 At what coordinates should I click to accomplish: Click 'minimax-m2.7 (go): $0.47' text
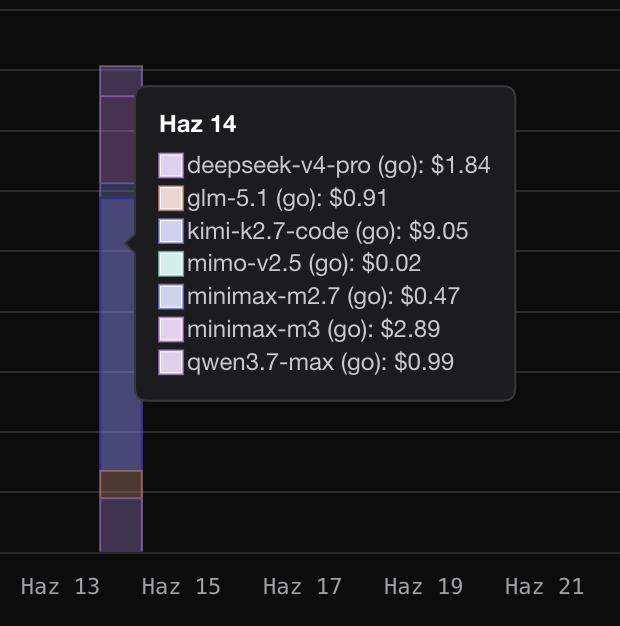click(x=323, y=297)
